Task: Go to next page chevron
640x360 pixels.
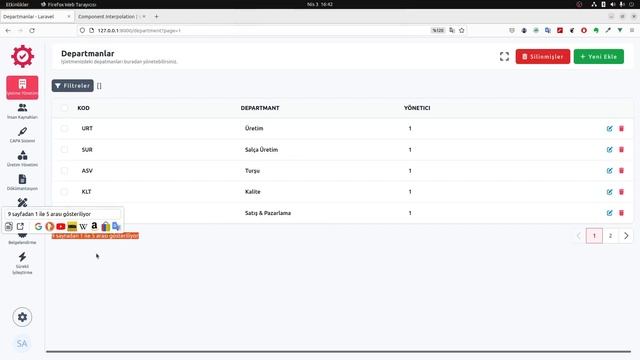Action: click(626, 236)
